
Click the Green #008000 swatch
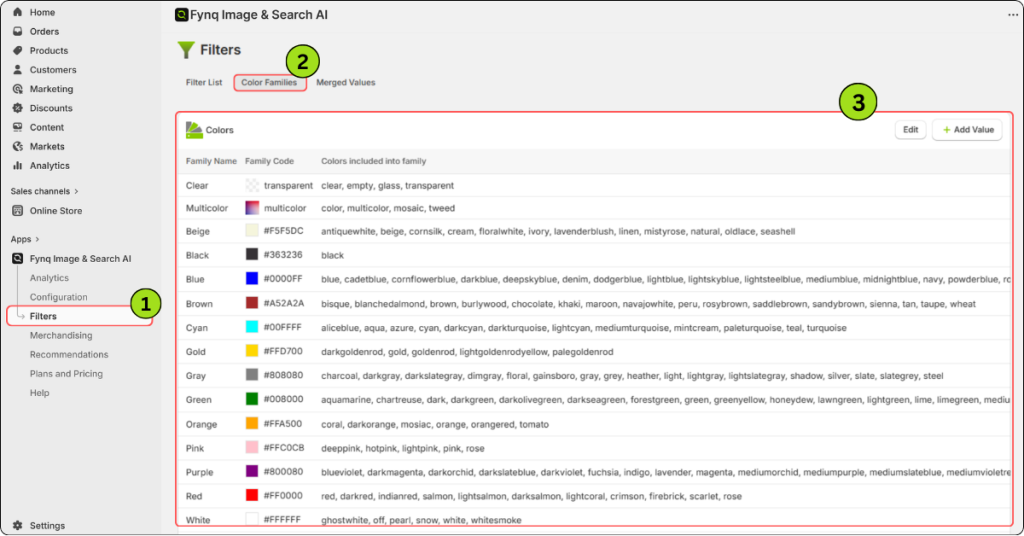click(x=252, y=399)
